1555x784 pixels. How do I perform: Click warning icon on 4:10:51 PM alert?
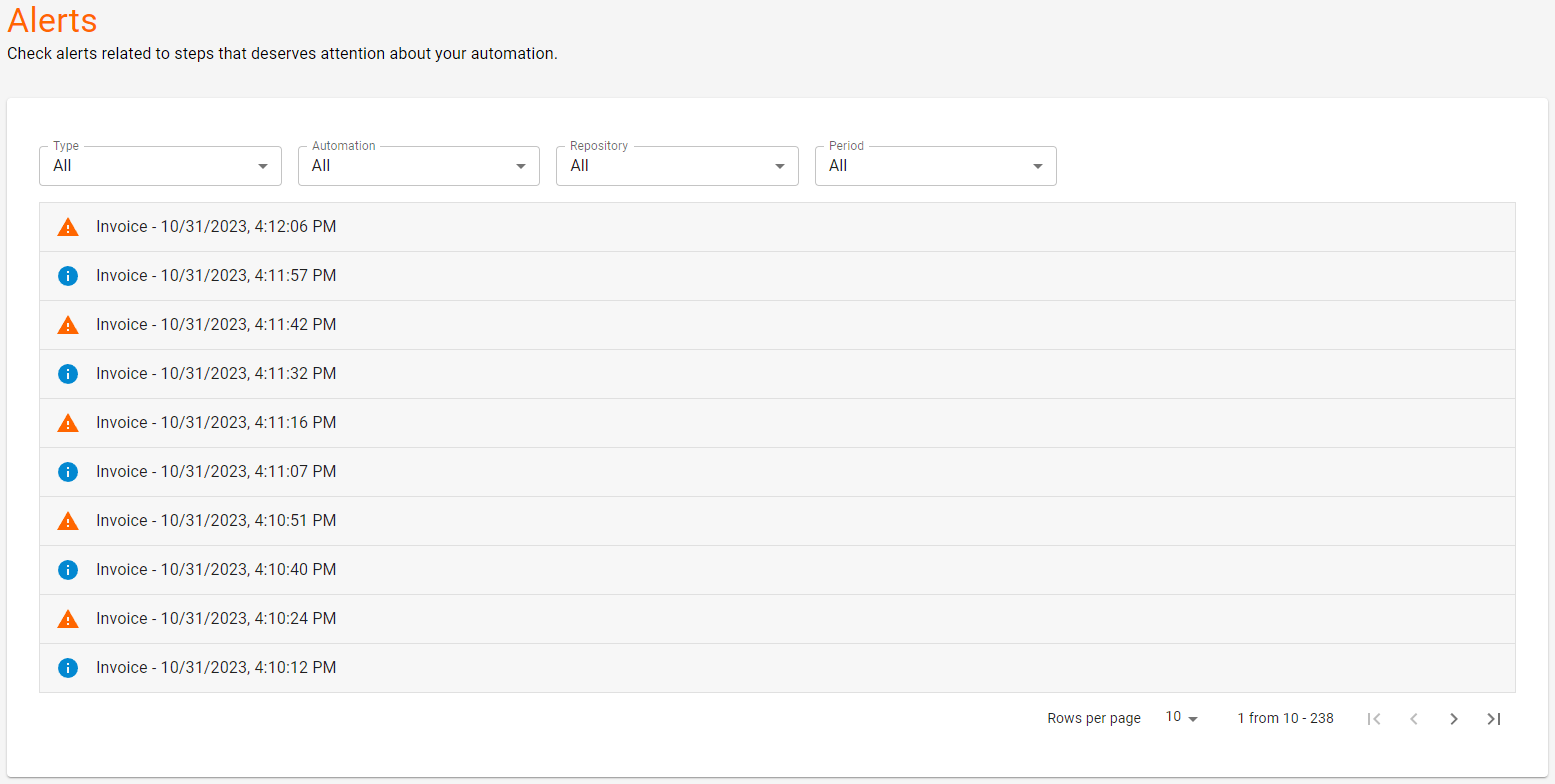click(x=68, y=521)
